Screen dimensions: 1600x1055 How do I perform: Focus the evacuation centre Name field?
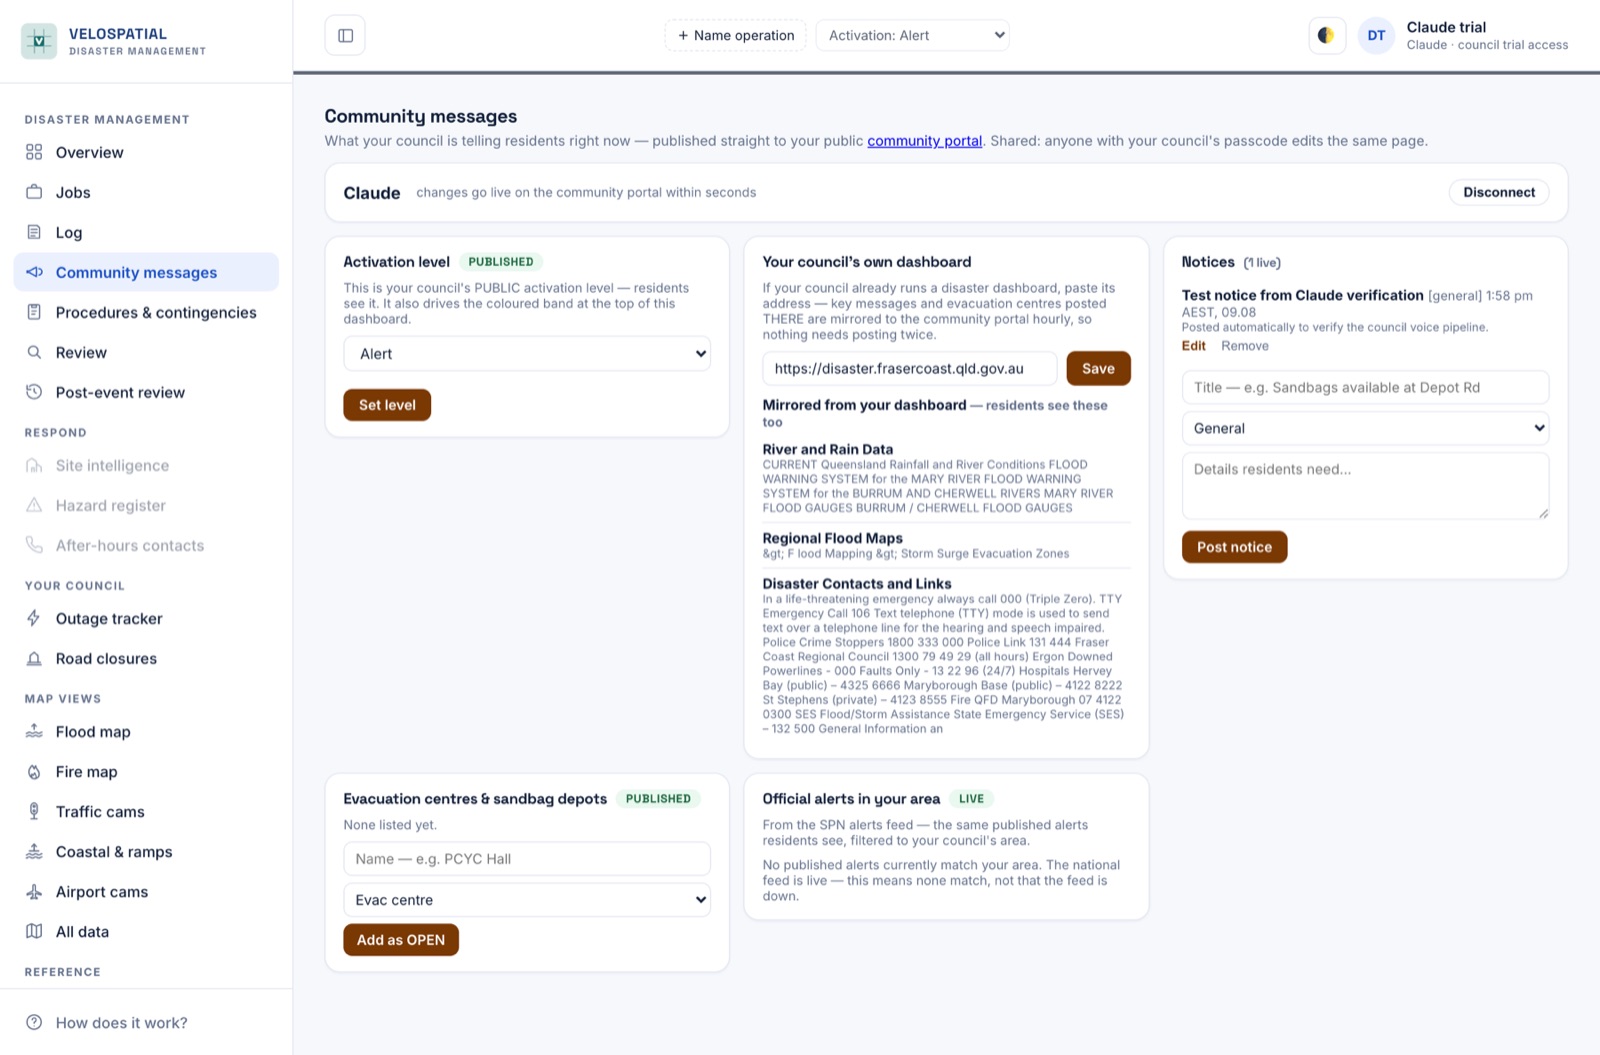pyautogui.click(x=527, y=859)
